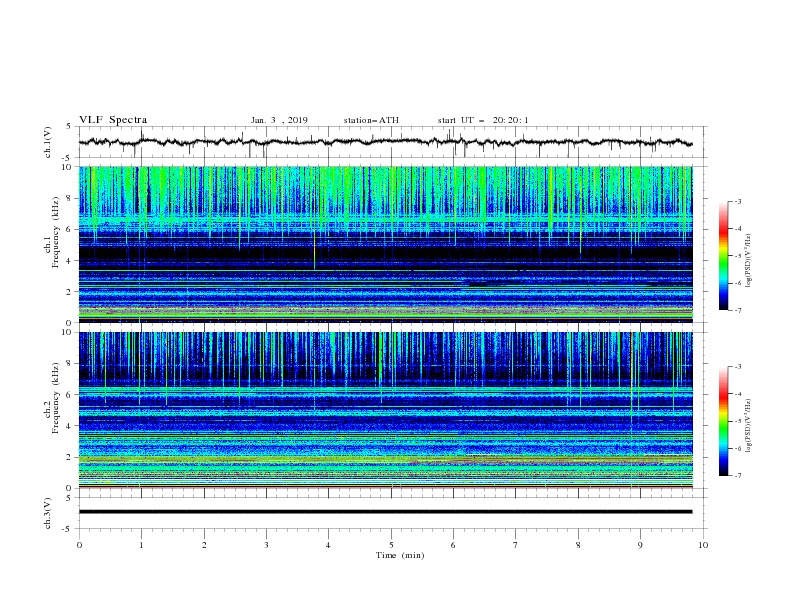Click time tick '9' on the bottom axis
Viewport: 792px width, 612px height.
tap(640, 545)
